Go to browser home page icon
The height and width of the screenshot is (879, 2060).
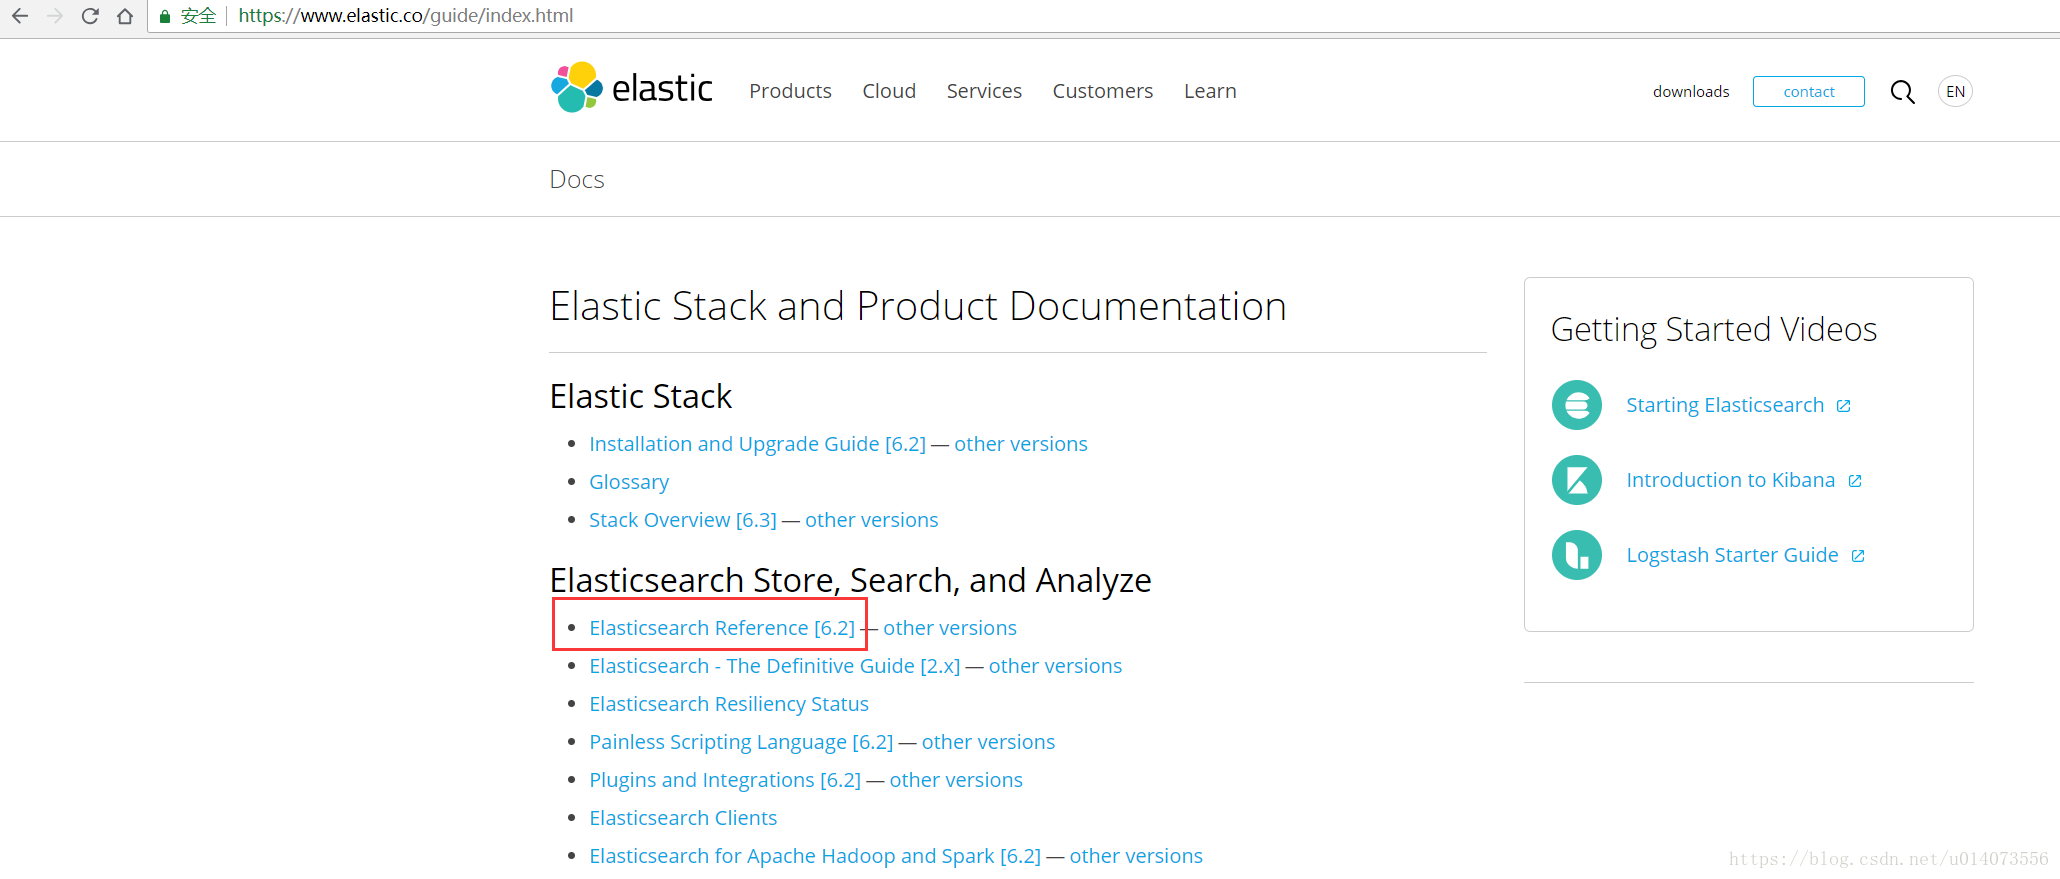tap(125, 16)
